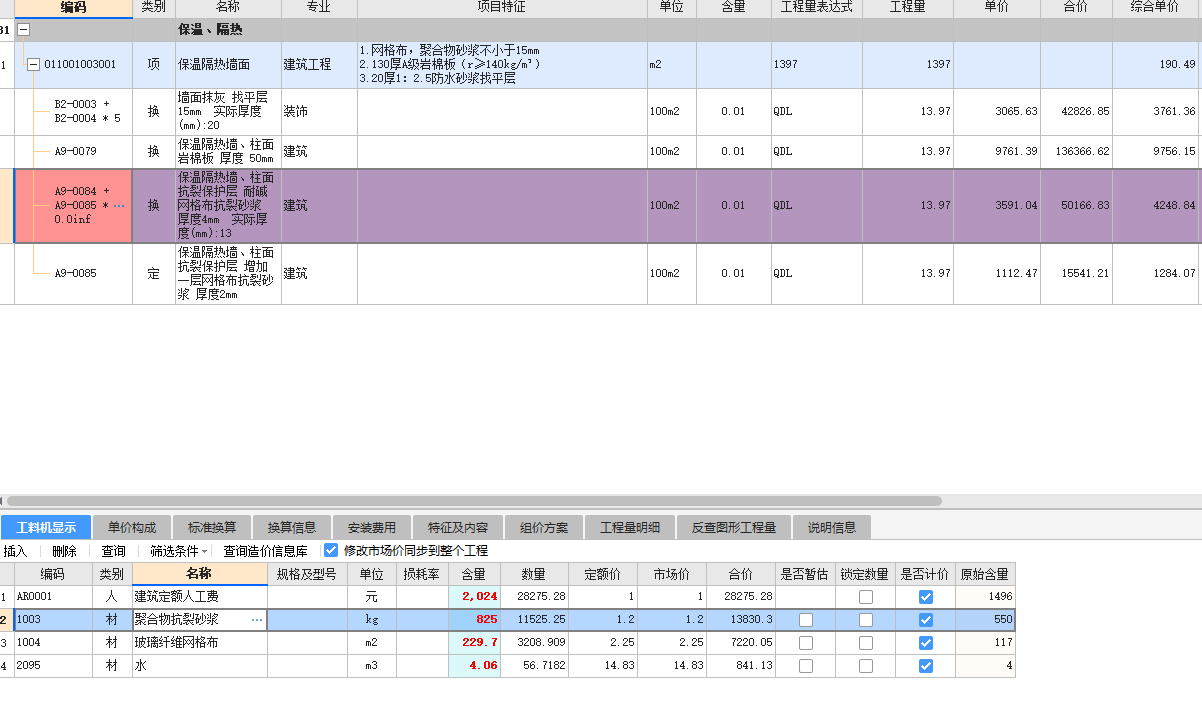Select the A9-0079 row code
Image resolution: width=1202 pixels, height=710 pixels.
(75, 152)
